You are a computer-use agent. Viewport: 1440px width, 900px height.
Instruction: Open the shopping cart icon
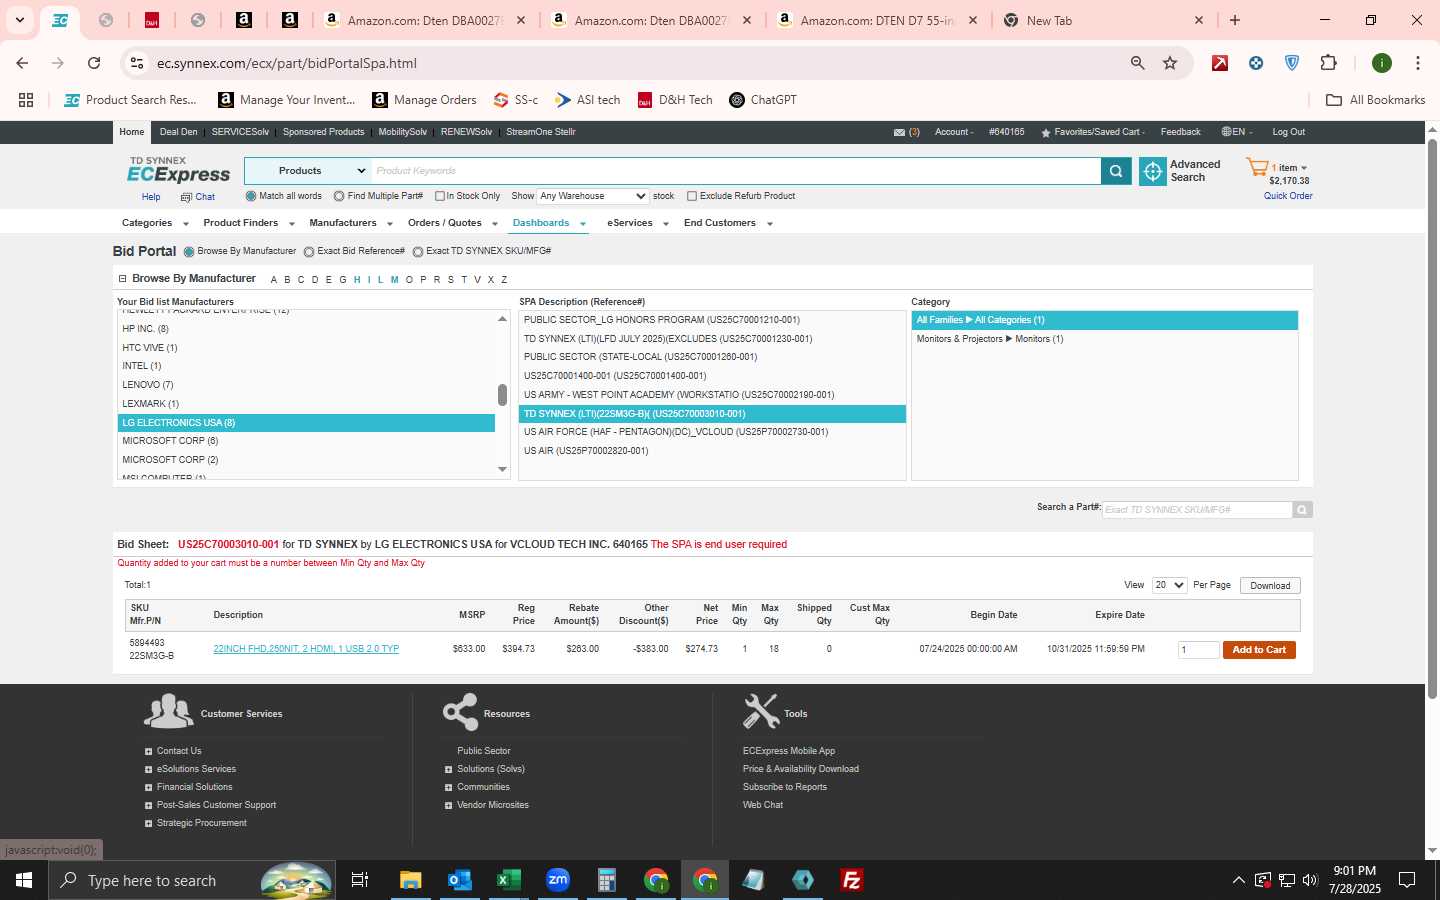[1256, 167]
